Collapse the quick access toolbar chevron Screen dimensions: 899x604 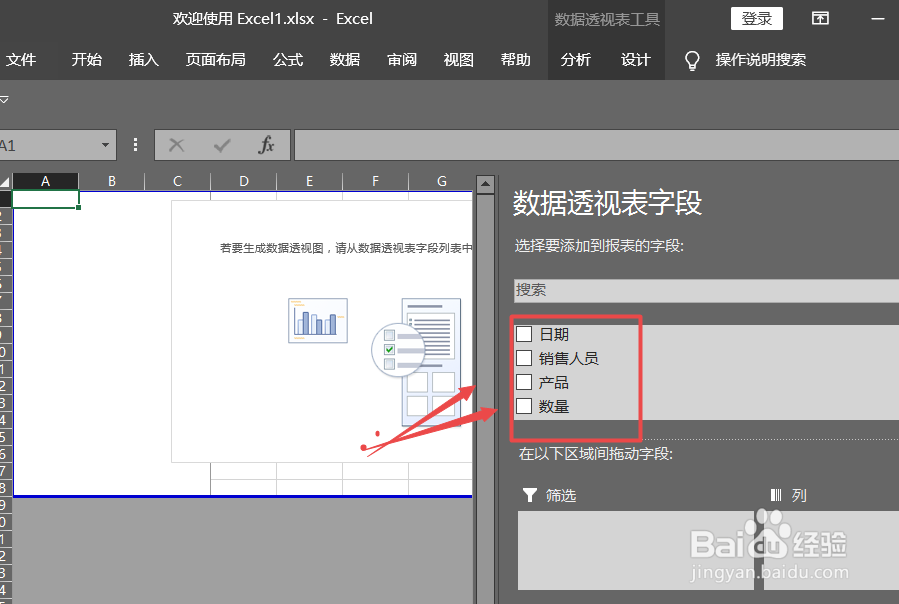tap(7, 100)
